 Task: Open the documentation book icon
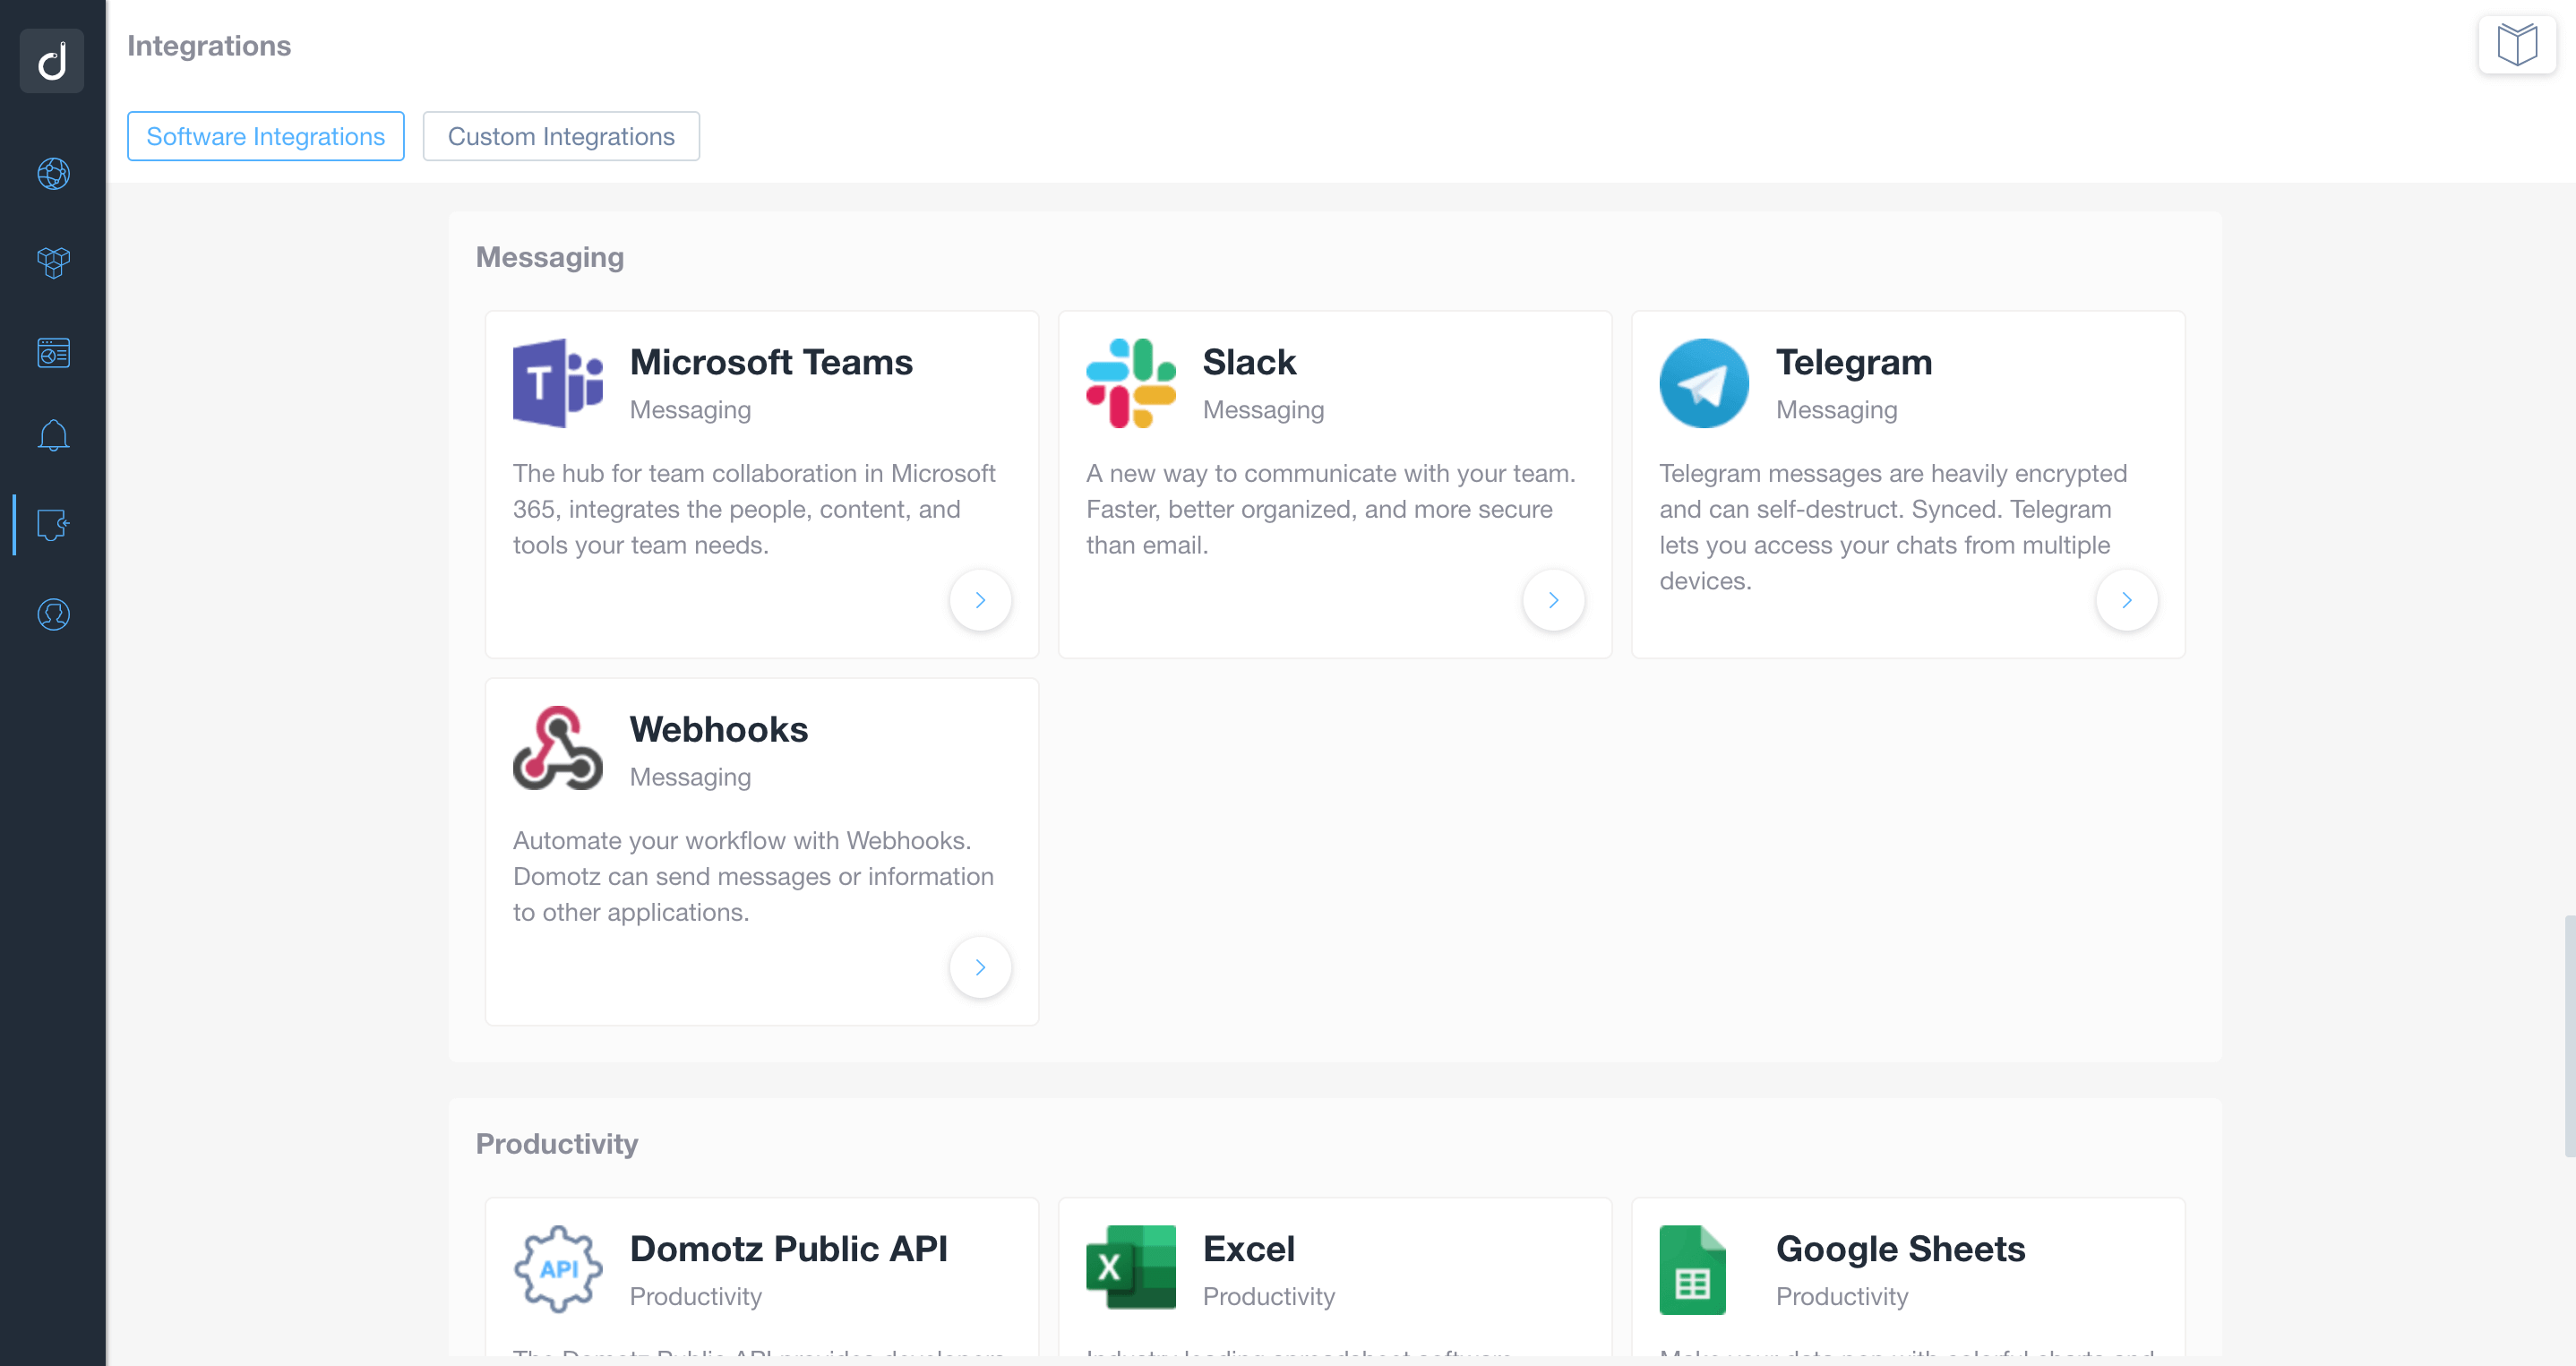[x=2517, y=45]
